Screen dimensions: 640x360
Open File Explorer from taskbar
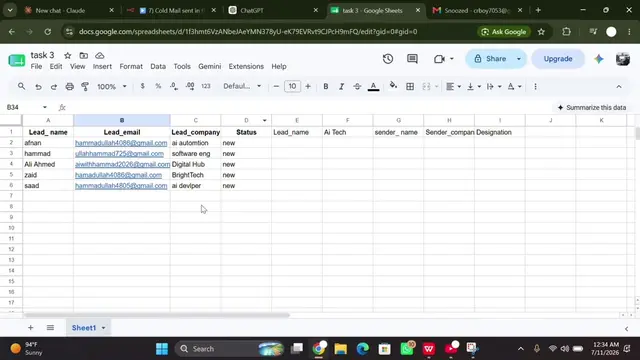[340, 349]
